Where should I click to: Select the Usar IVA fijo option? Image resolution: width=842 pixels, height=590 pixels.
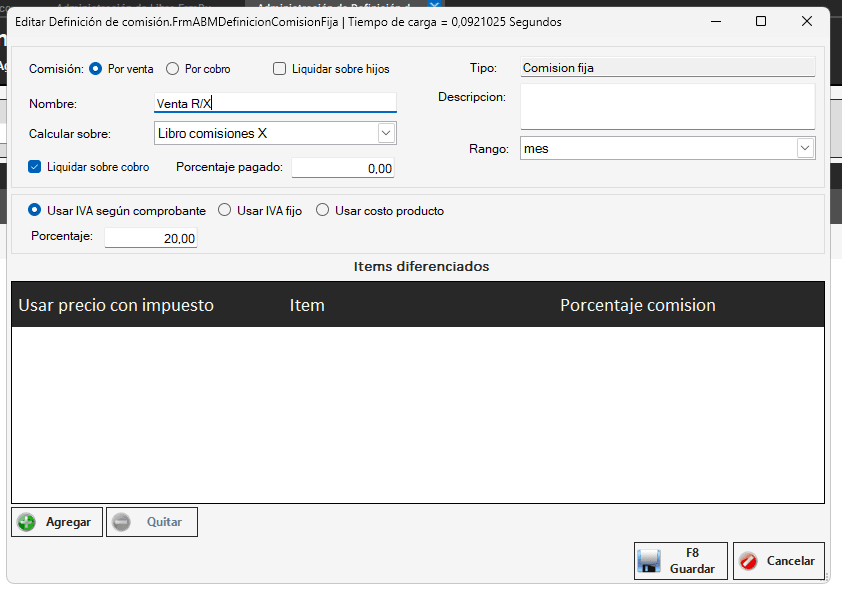point(225,211)
